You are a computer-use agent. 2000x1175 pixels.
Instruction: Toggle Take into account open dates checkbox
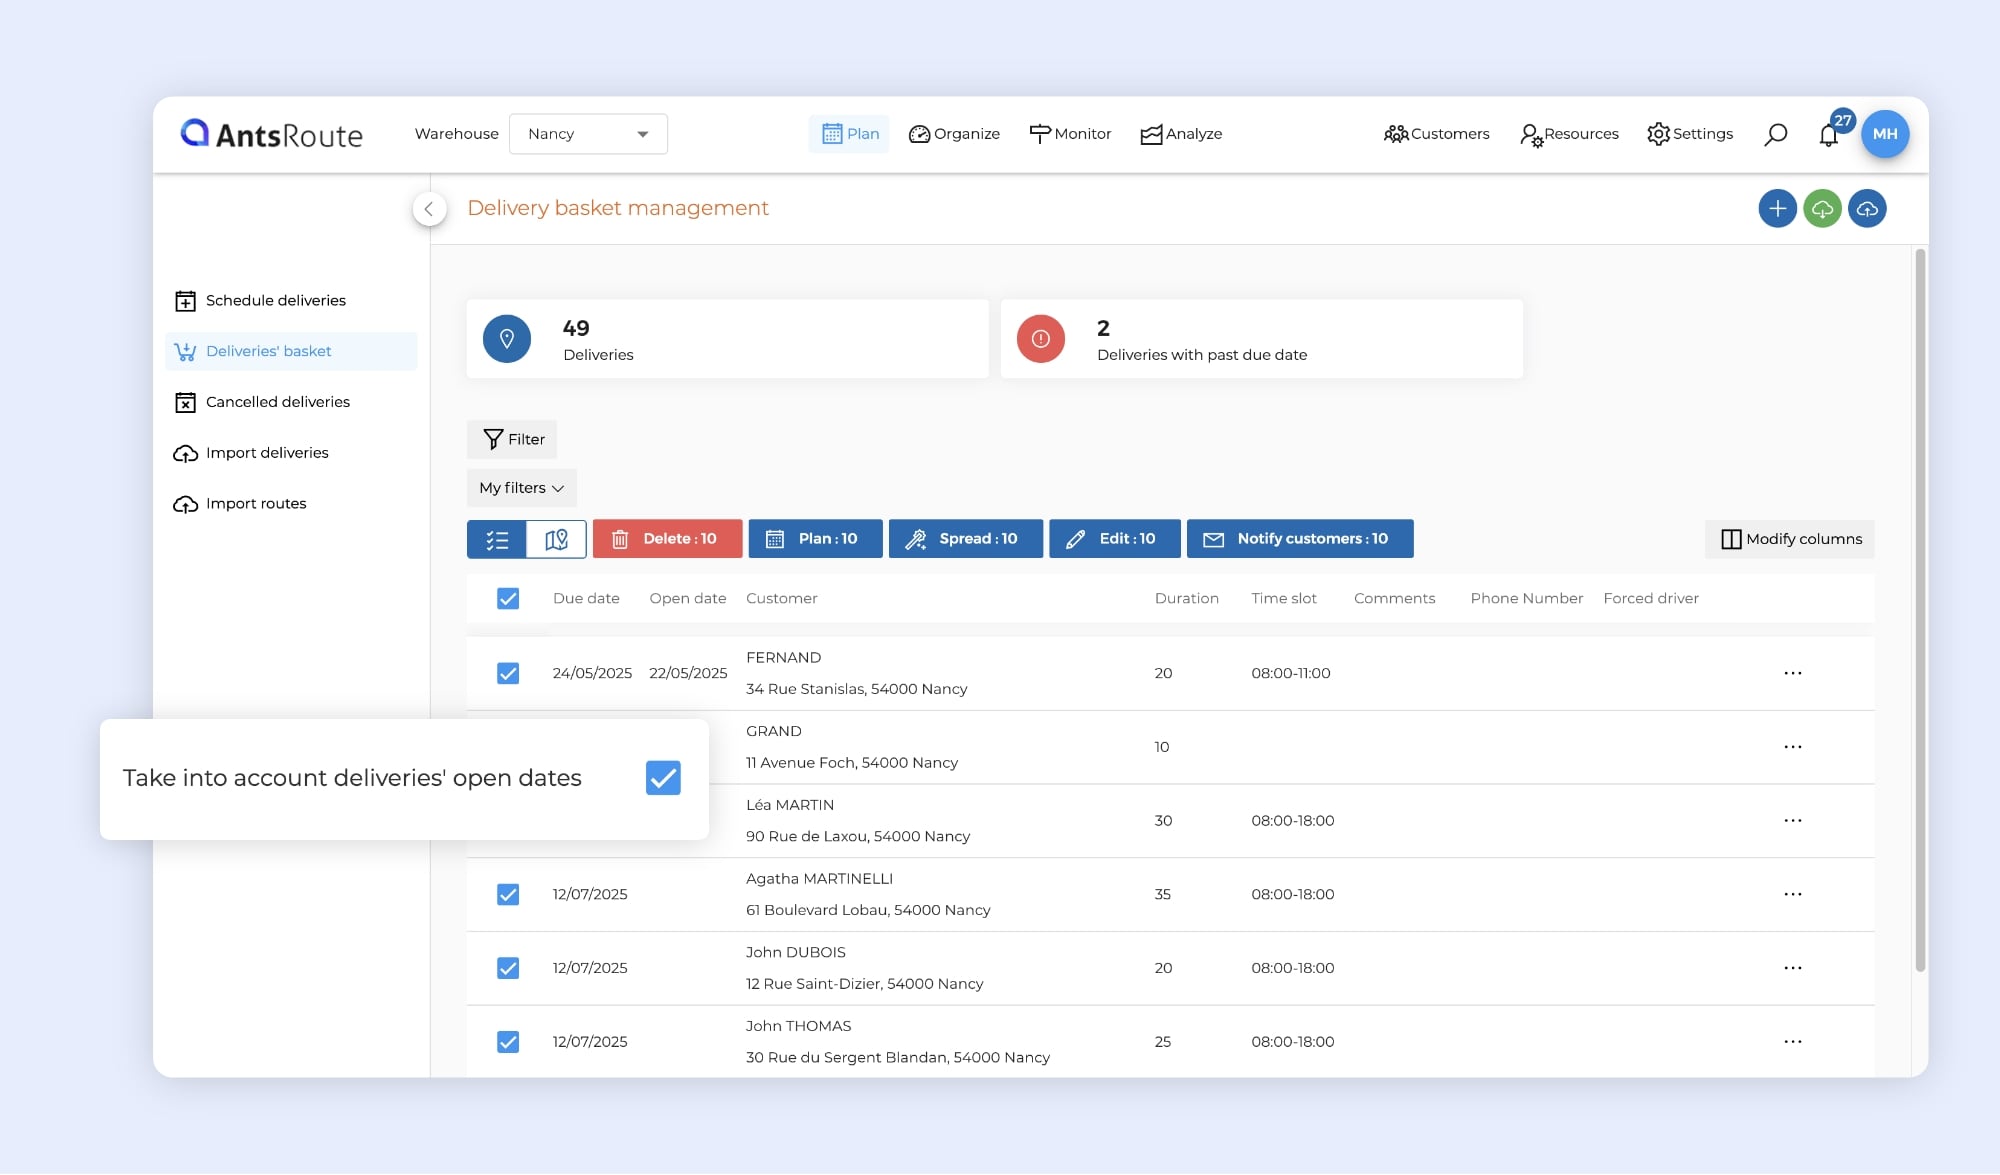pyautogui.click(x=663, y=778)
